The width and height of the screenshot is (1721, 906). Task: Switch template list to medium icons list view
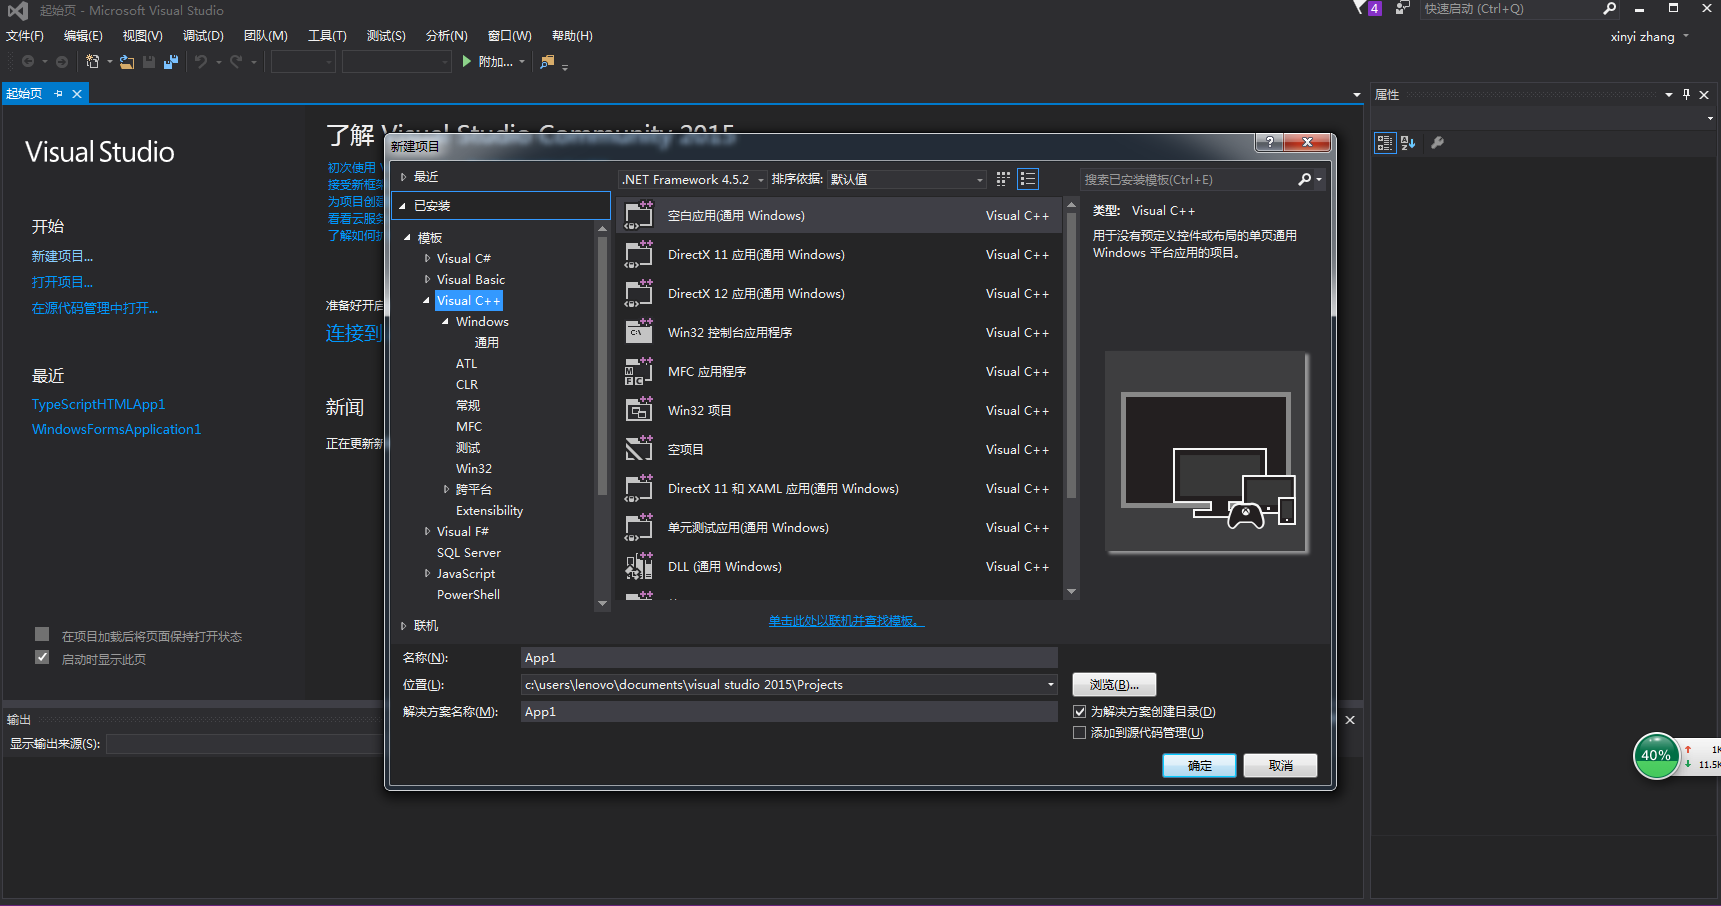[x=1028, y=179]
